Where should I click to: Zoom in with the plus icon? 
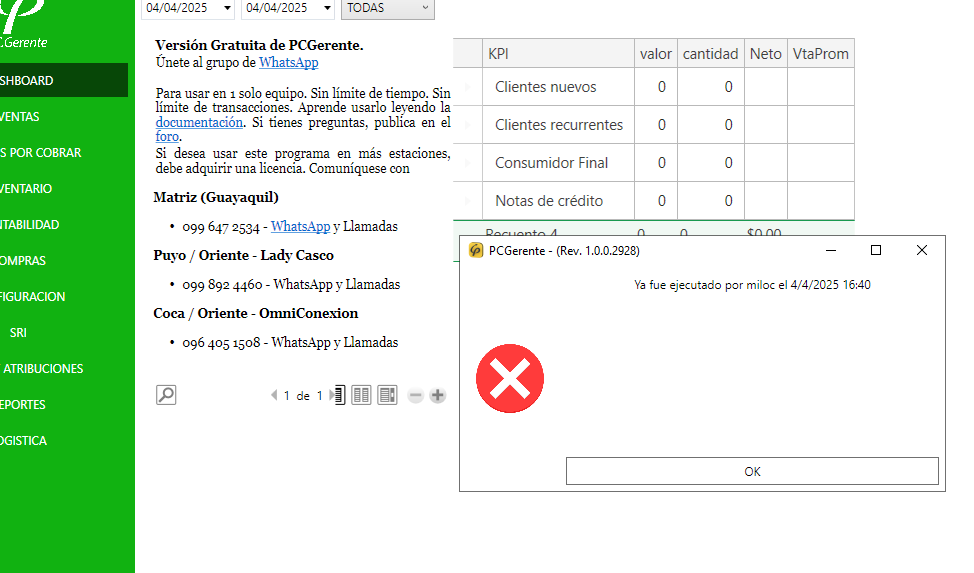[x=437, y=395]
